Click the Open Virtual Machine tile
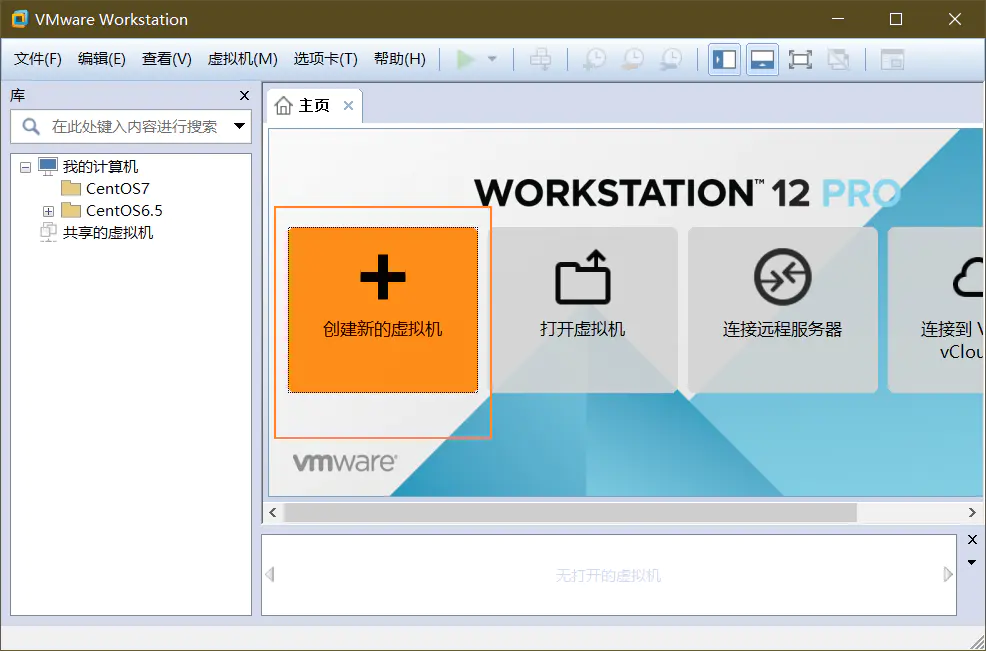Viewport: 986px width, 651px height. [582, 309]
